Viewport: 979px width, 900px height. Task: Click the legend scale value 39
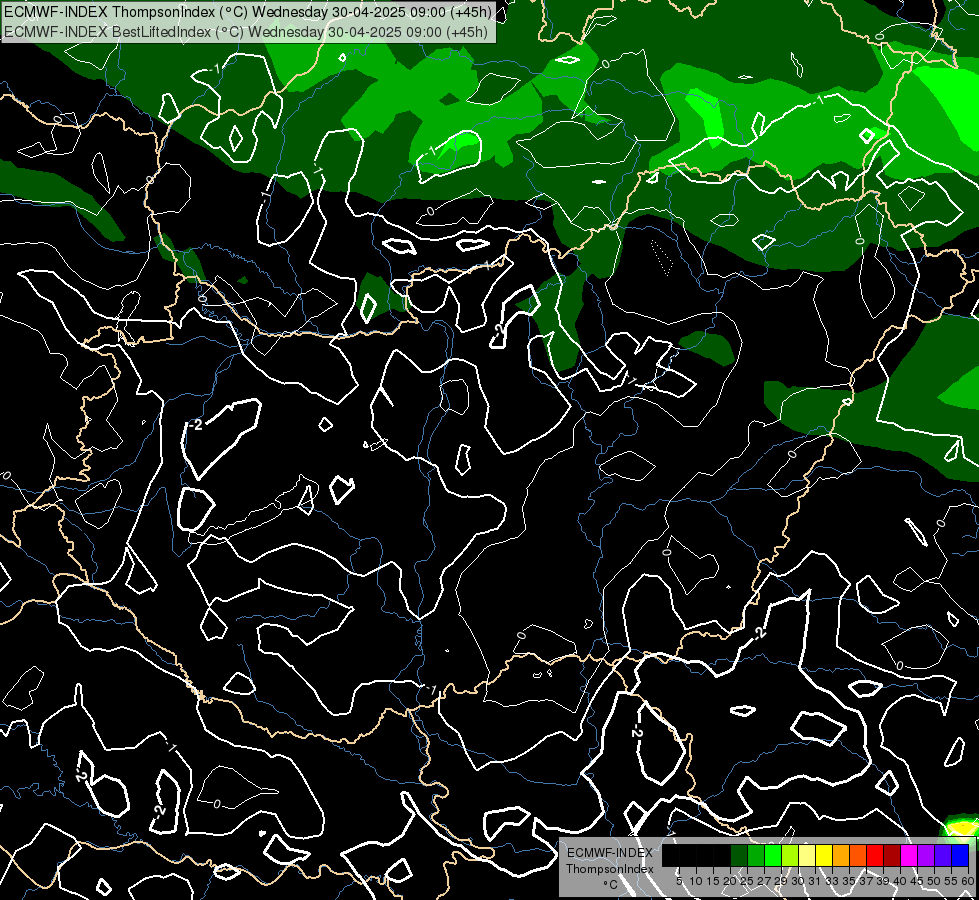[883, 881]
